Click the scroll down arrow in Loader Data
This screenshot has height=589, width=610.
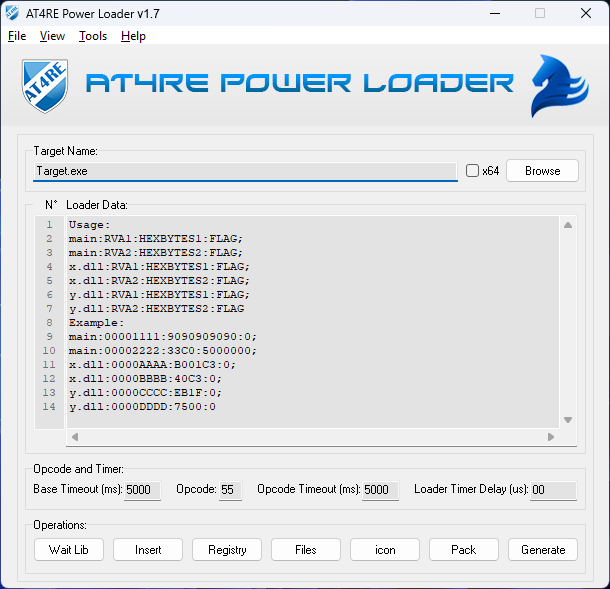coord(568,420)
